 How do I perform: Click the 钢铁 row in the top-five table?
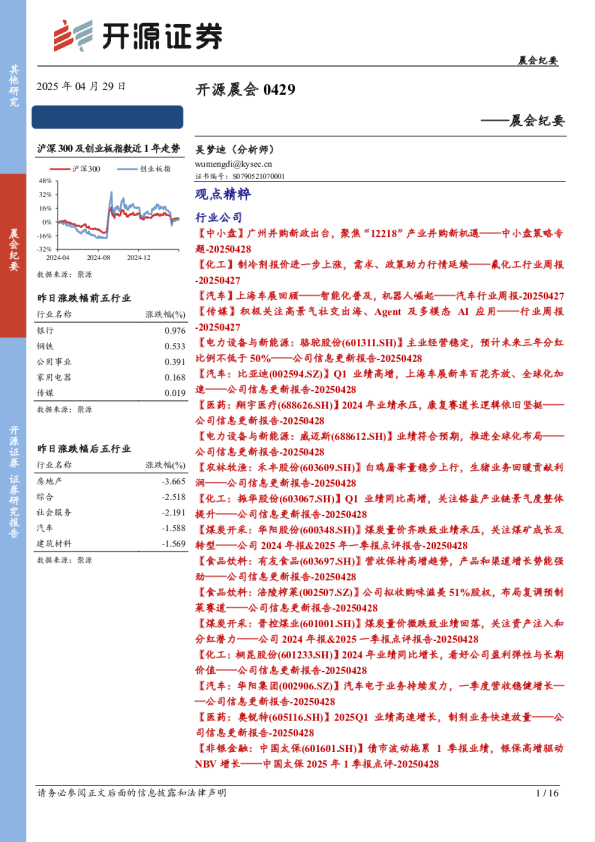(x=111, y=346)
